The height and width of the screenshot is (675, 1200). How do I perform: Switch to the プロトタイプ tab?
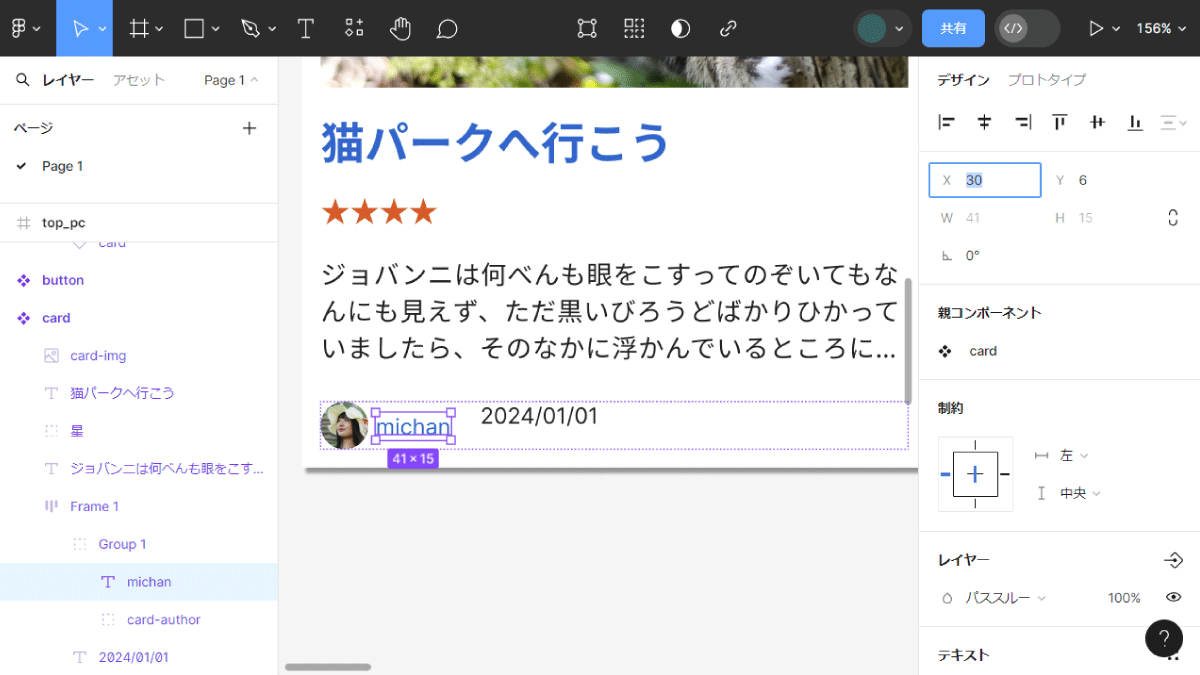[x=1046, y=80]
